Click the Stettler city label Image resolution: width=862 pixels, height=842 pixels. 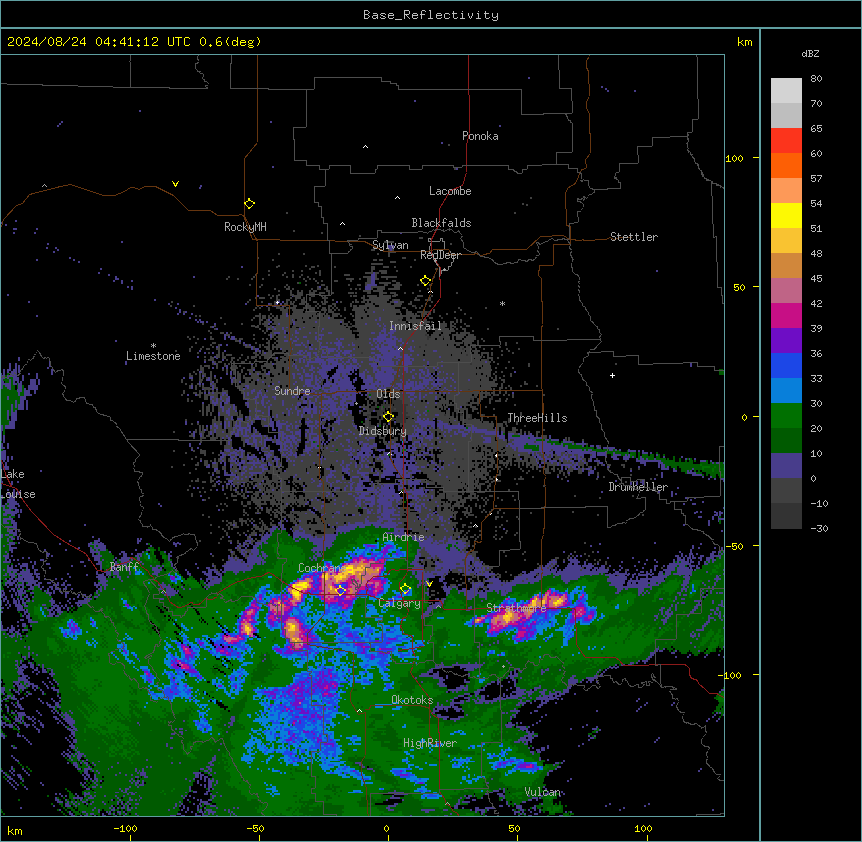[x=634, y=237]
